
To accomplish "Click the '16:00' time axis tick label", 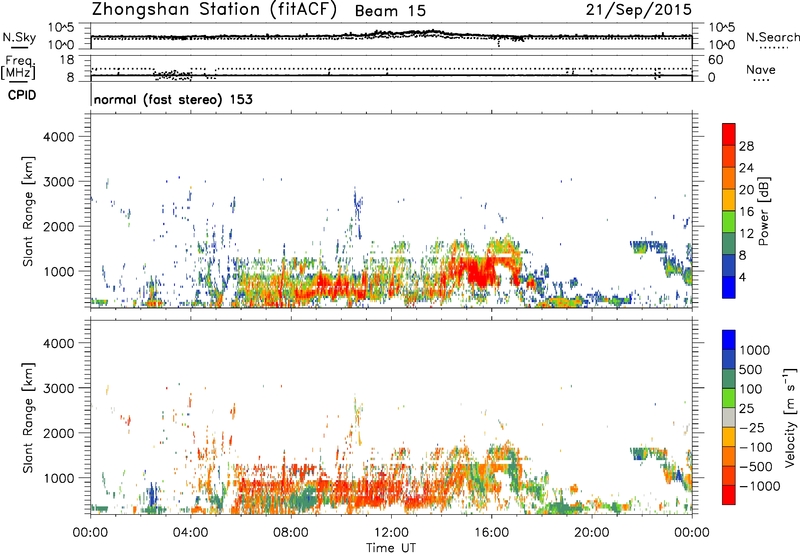I will pyautogui.click(x=491, y=533).
